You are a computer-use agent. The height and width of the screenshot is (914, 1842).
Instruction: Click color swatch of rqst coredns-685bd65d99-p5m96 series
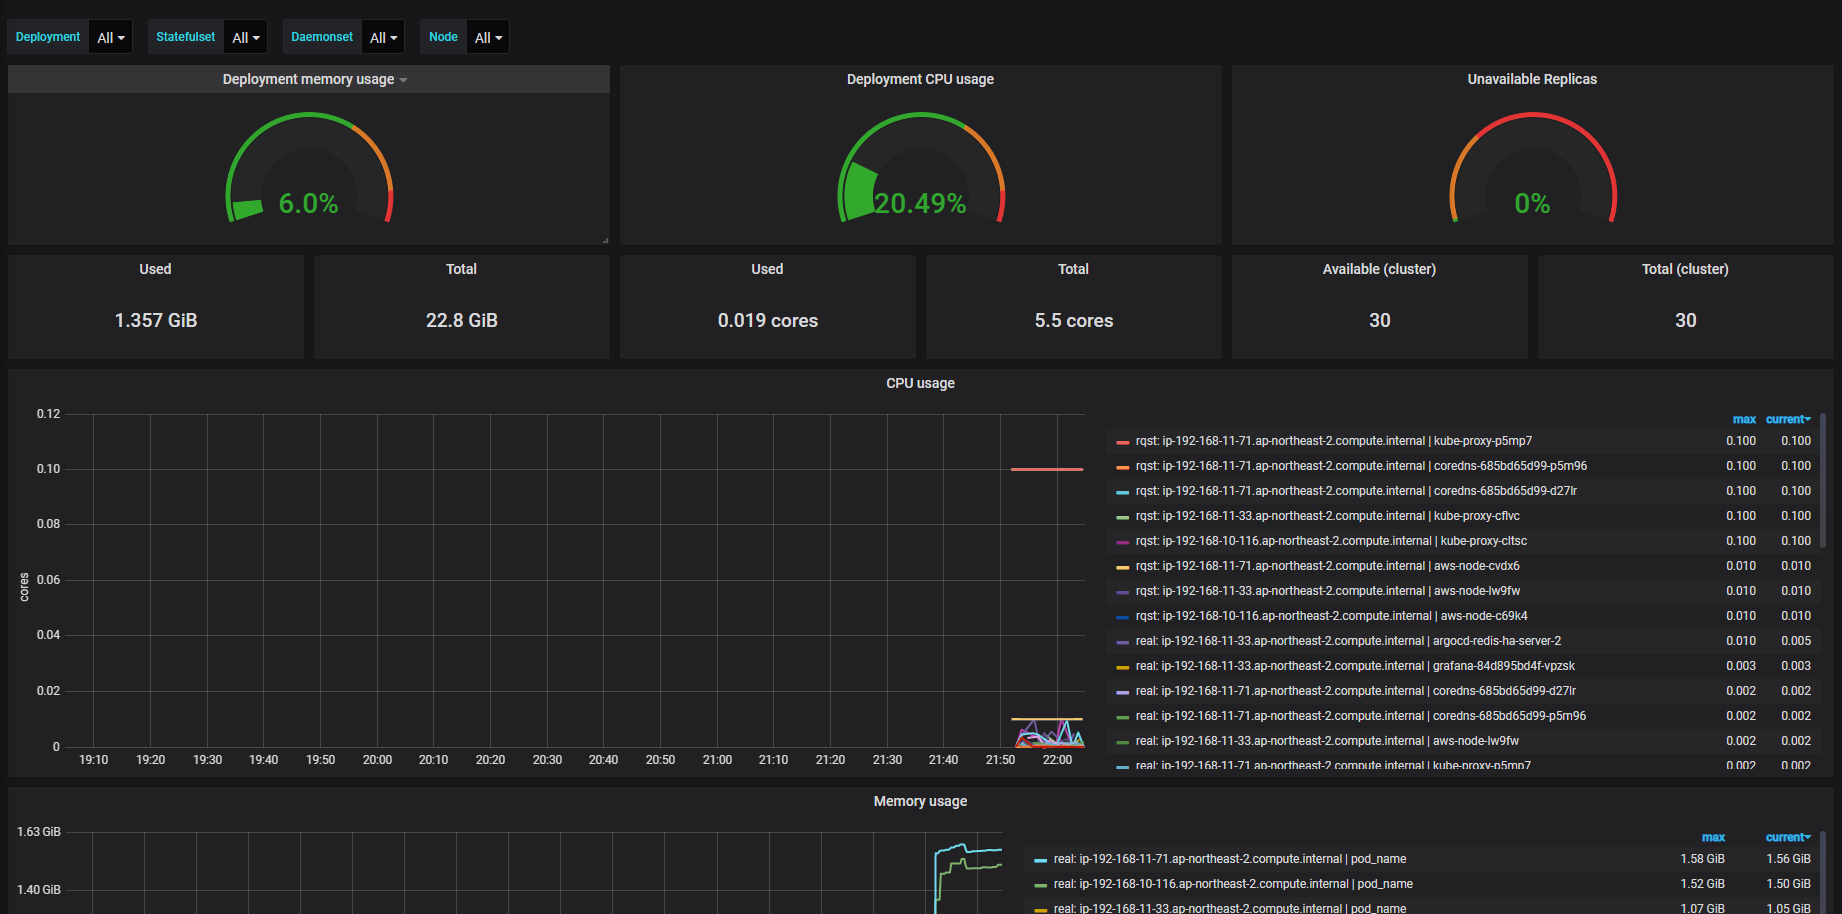1122,467
